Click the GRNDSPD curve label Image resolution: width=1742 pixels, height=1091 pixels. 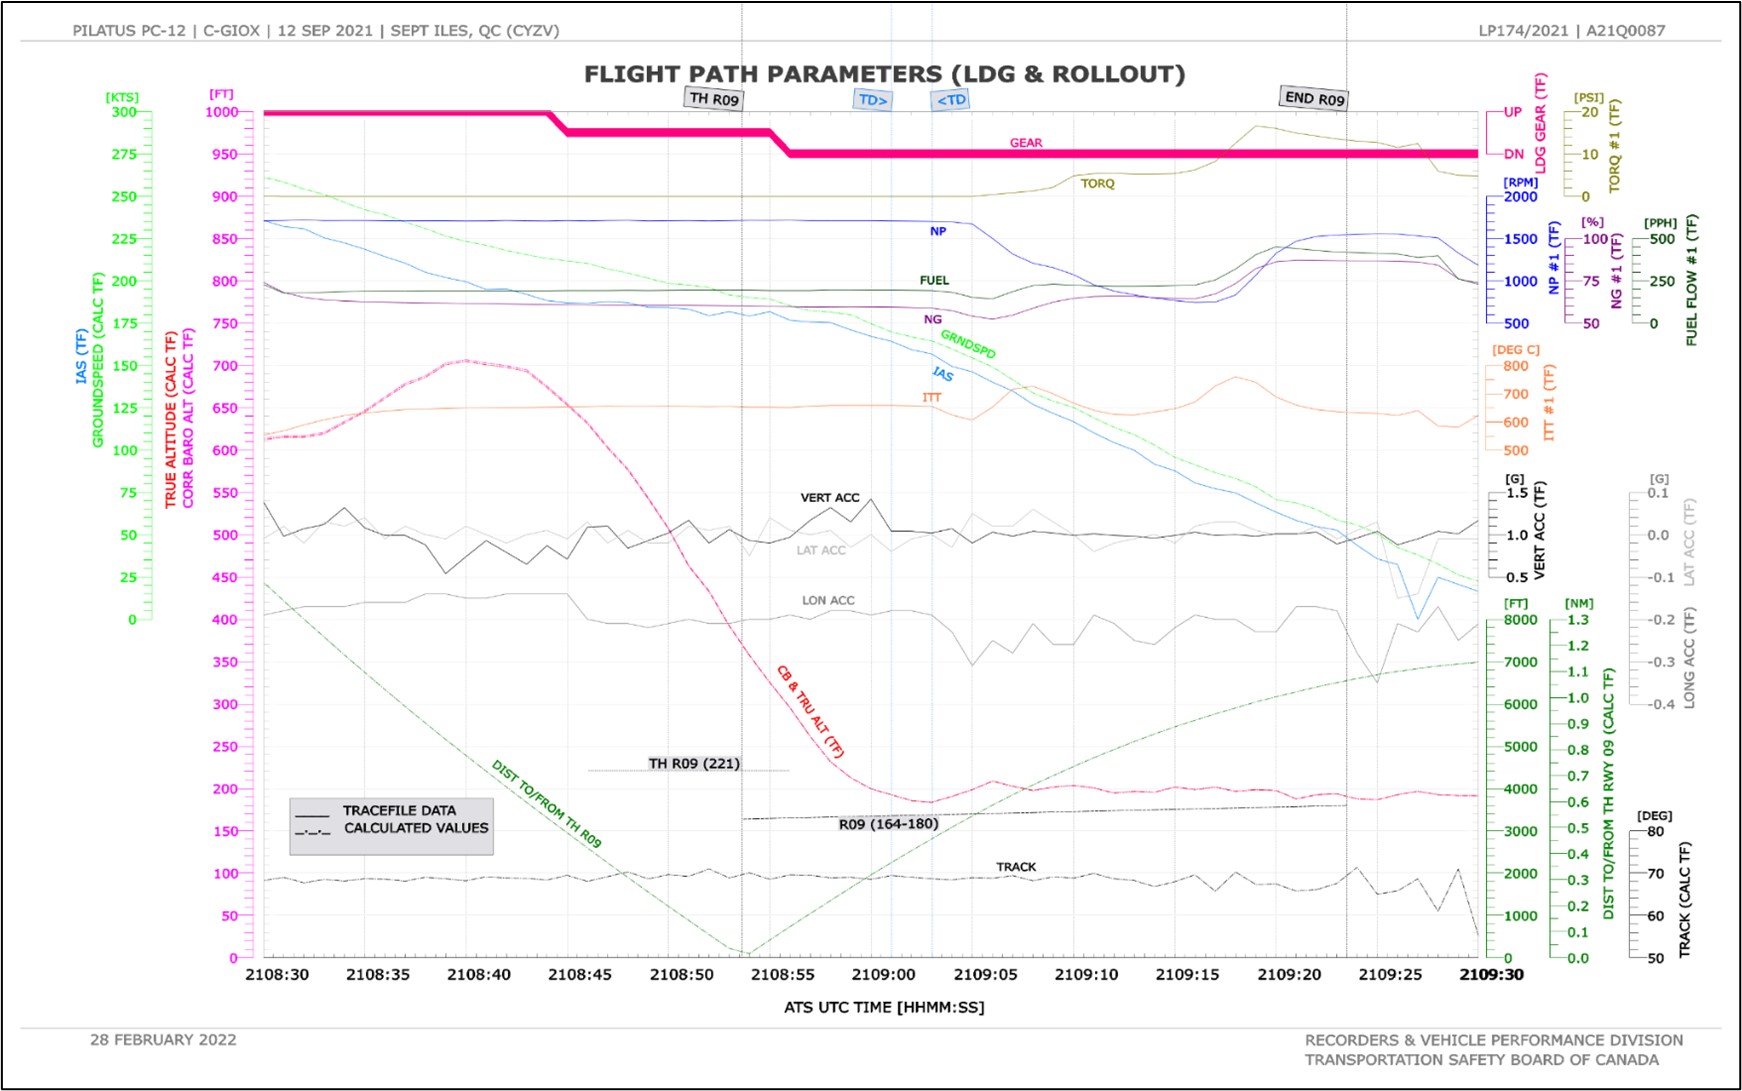coord(967,344)
